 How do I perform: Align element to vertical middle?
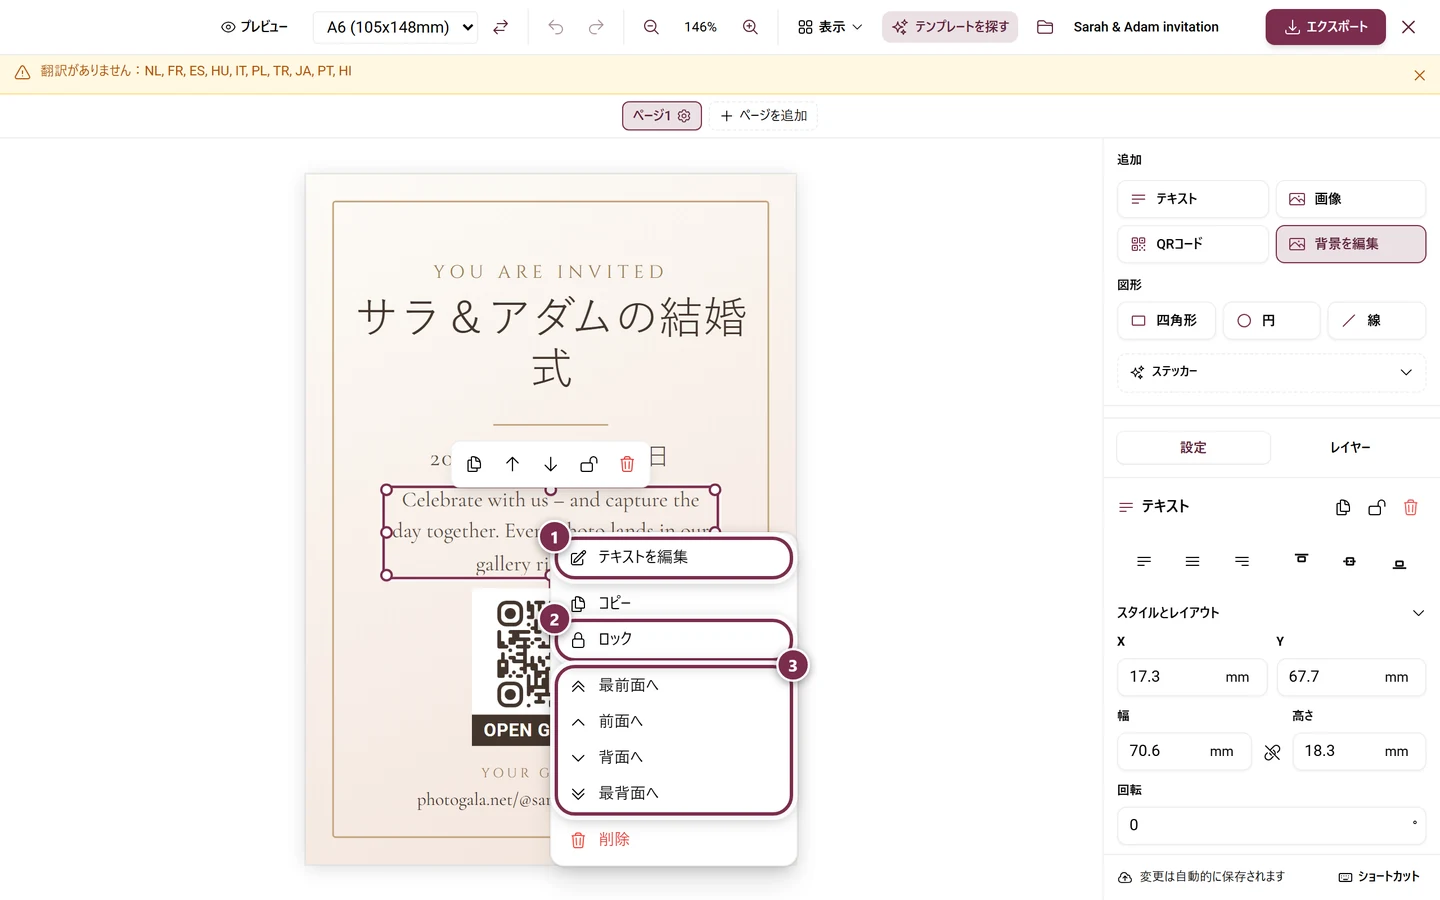click(x=1349, y=562)
